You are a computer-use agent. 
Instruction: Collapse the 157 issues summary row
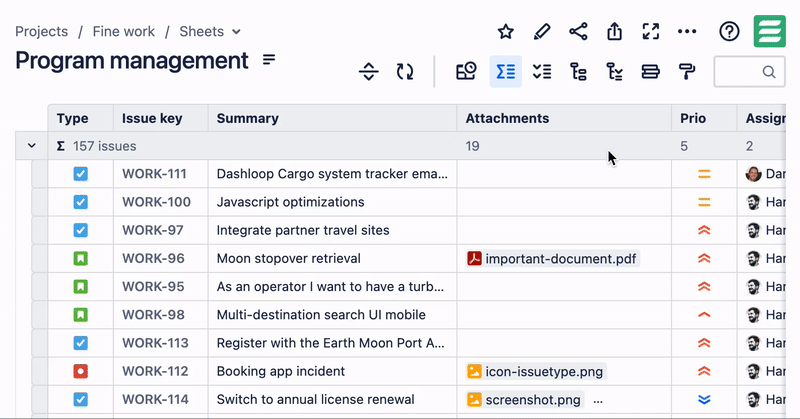(32, 146)
